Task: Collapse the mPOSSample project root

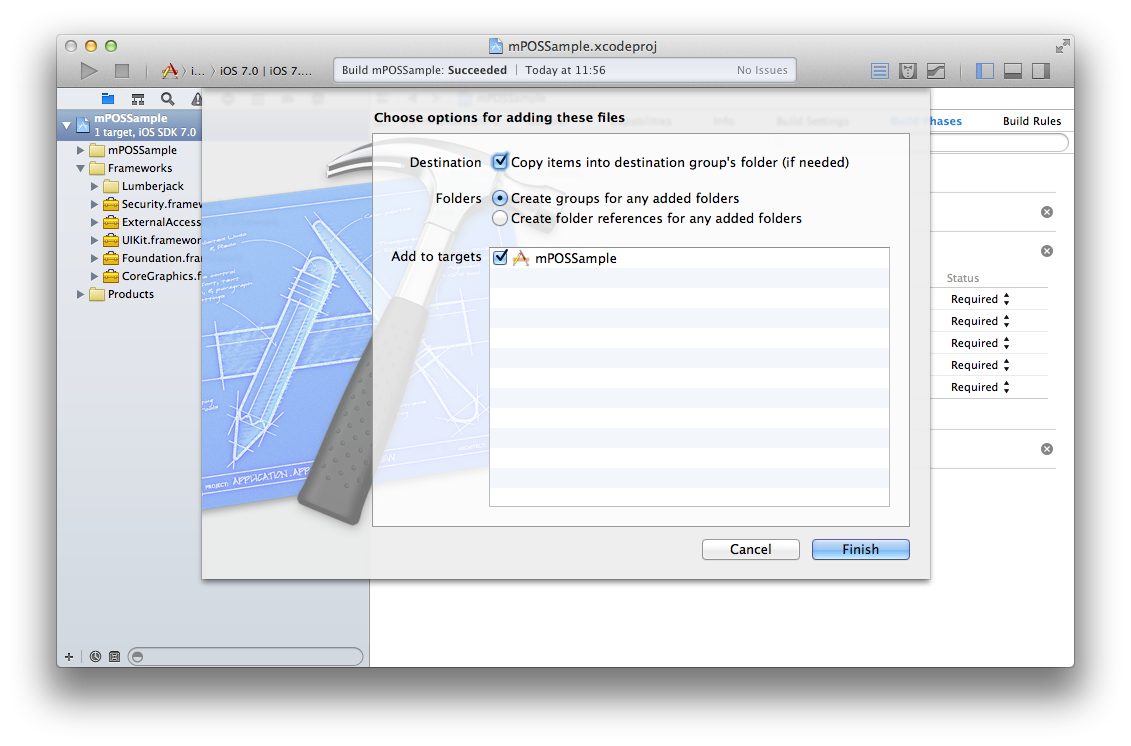Action: tap(67, 125)
